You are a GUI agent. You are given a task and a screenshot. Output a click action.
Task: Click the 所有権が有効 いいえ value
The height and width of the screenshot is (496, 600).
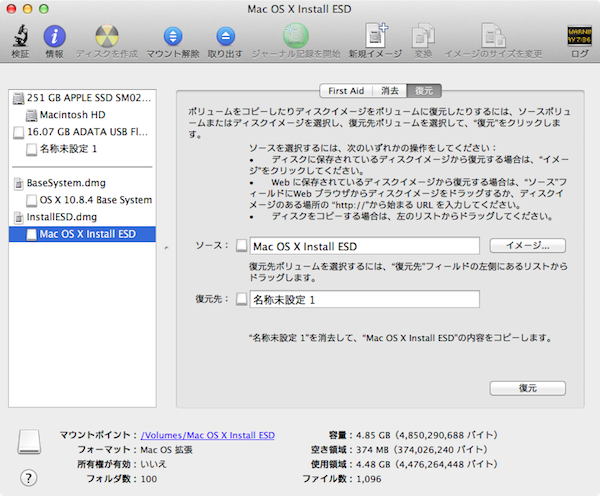153,464
